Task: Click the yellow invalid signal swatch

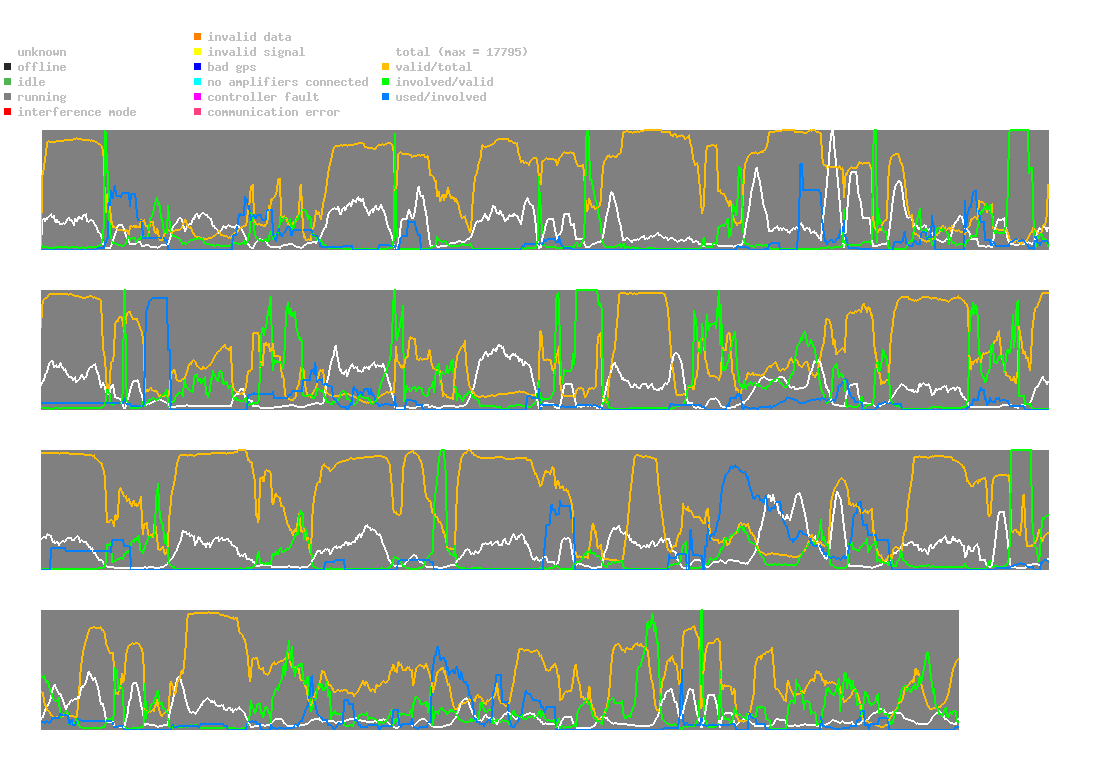Action: 198,52
